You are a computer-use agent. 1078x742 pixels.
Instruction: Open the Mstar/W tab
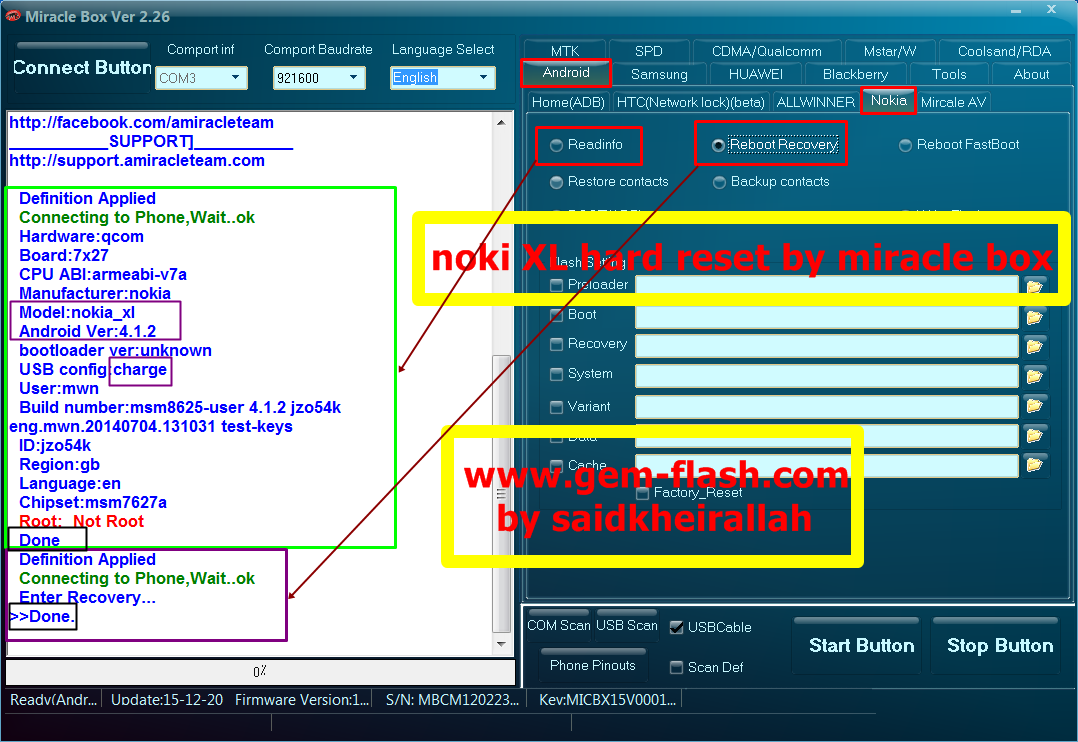tap(890, 51)
